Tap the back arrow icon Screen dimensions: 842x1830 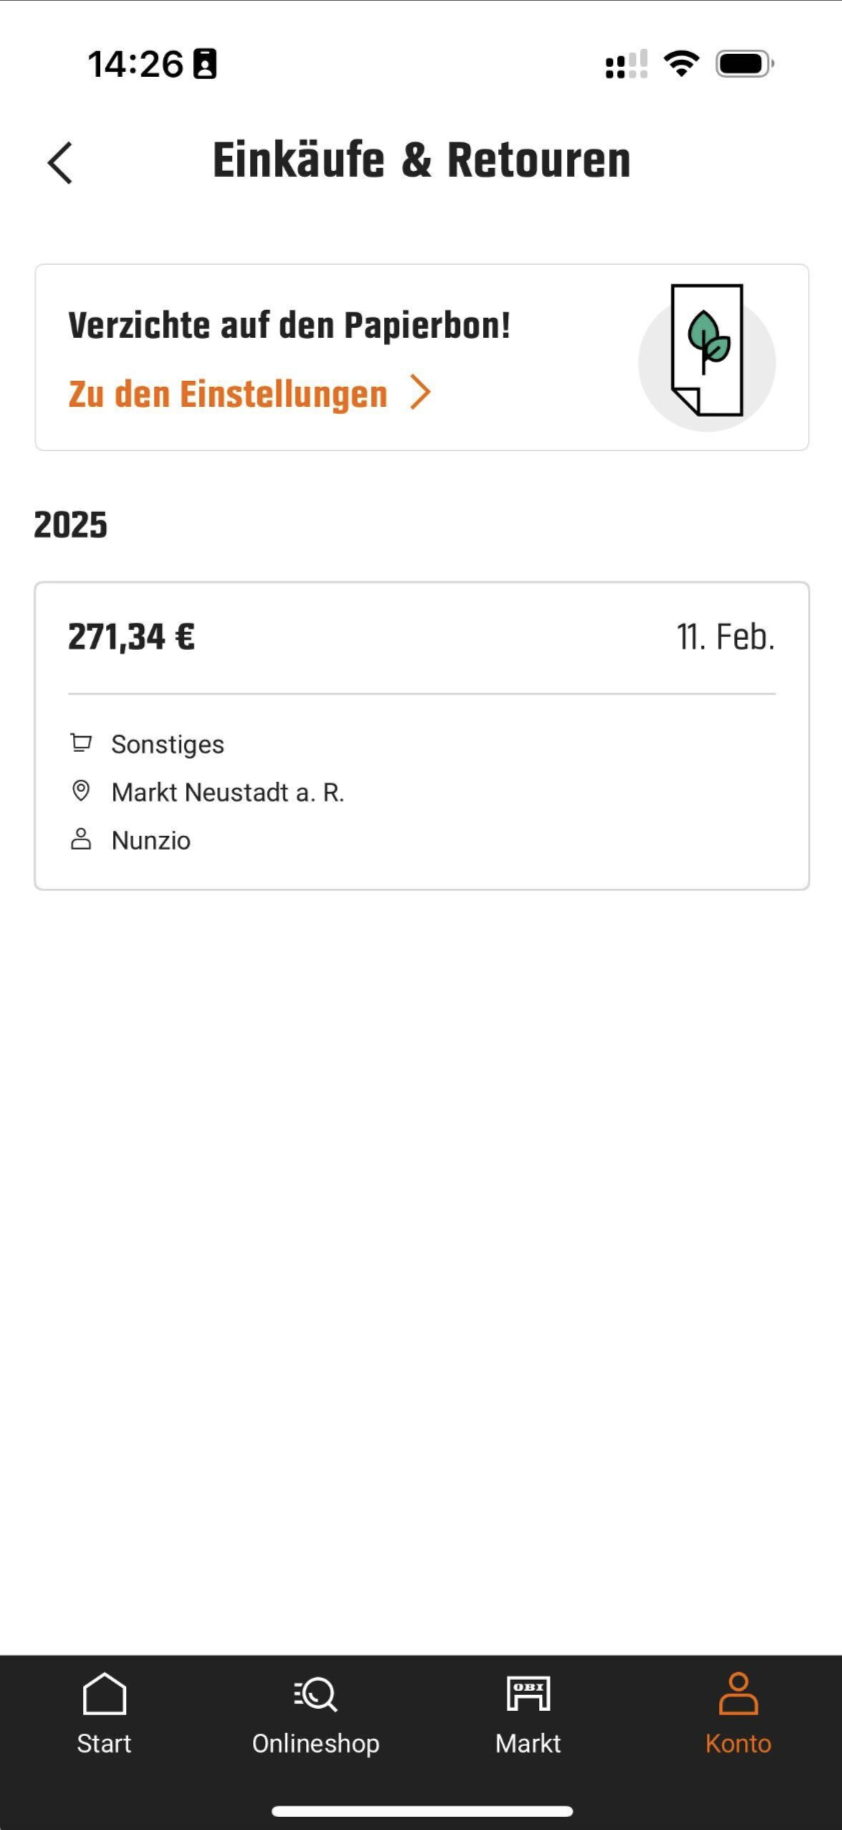[60, 162]
